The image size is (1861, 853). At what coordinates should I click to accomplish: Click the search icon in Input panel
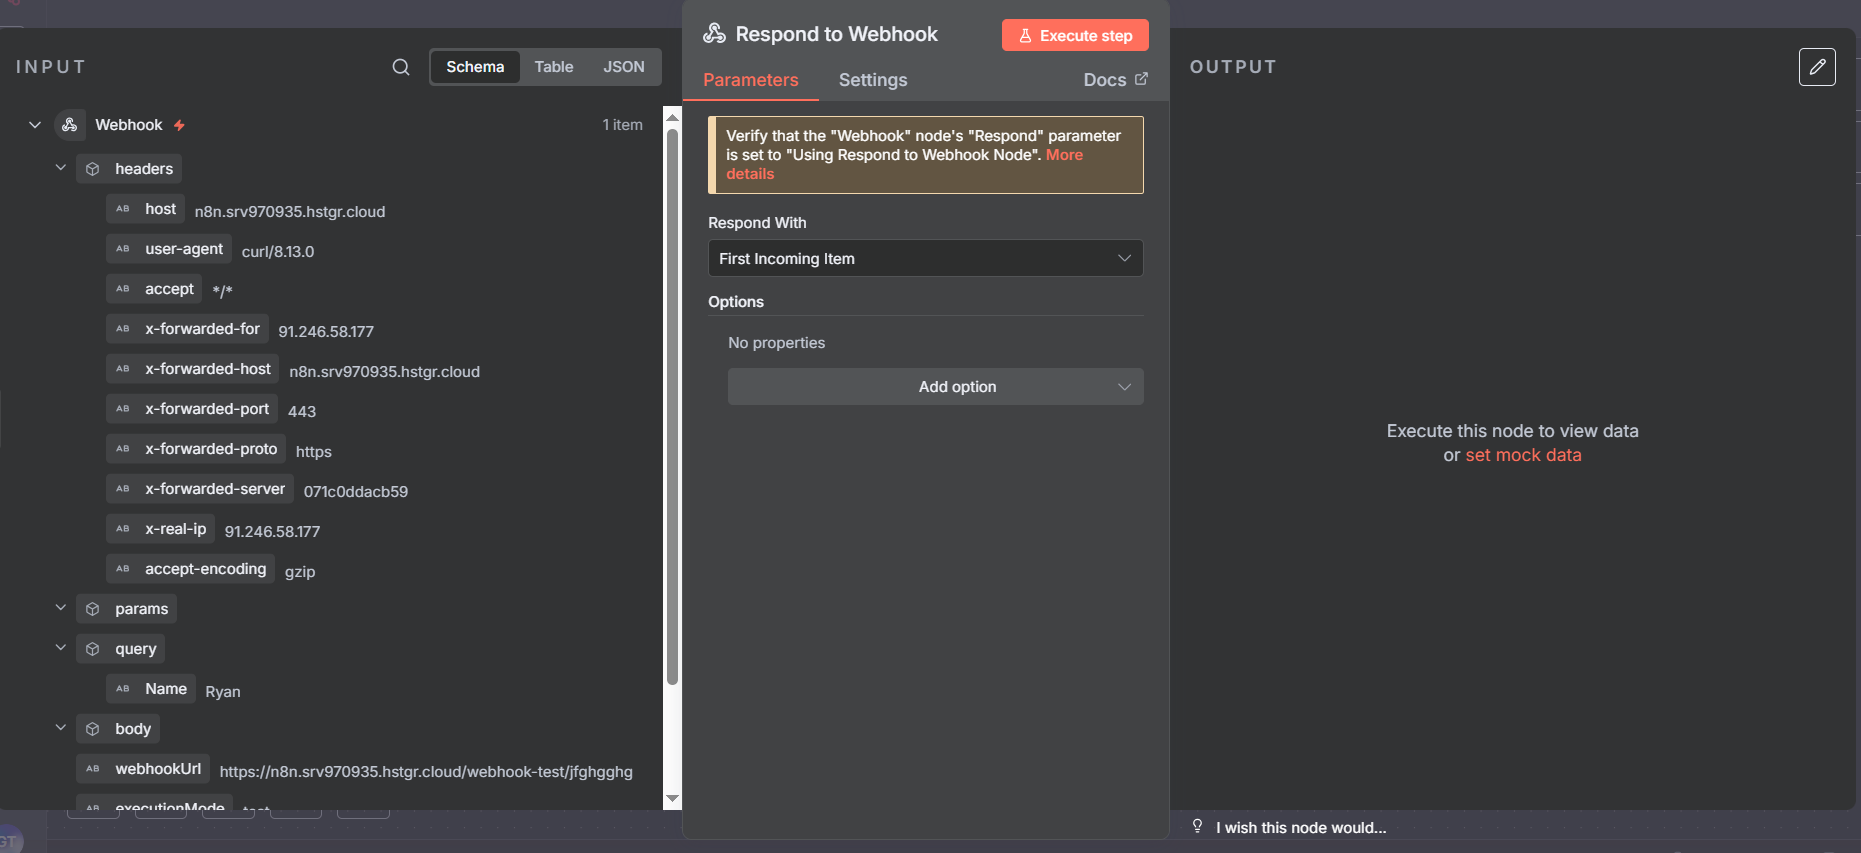[400, 67]
